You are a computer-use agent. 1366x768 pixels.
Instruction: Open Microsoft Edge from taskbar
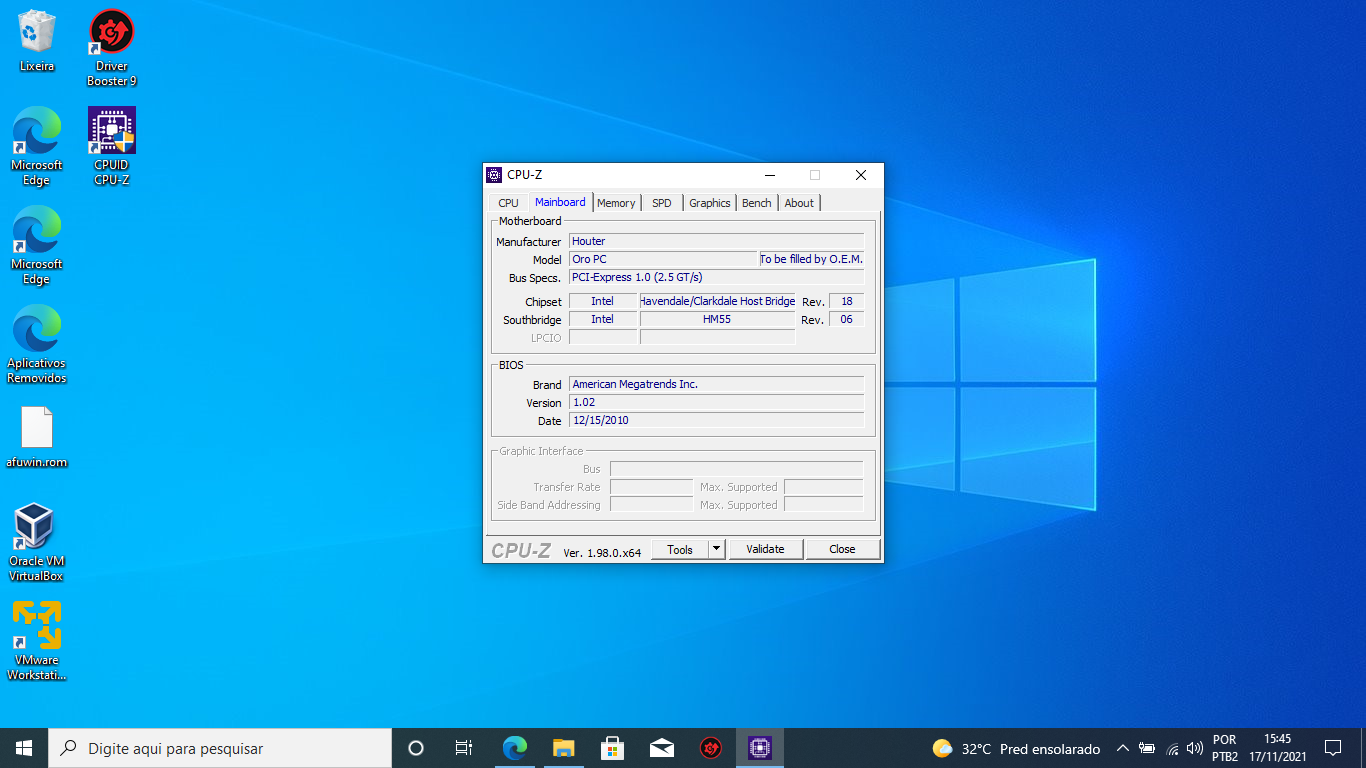pos(515,748)
